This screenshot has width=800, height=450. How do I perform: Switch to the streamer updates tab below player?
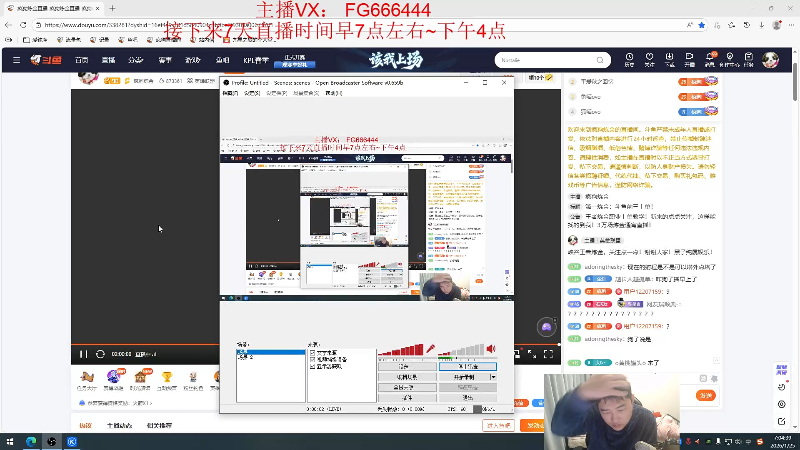119,426
